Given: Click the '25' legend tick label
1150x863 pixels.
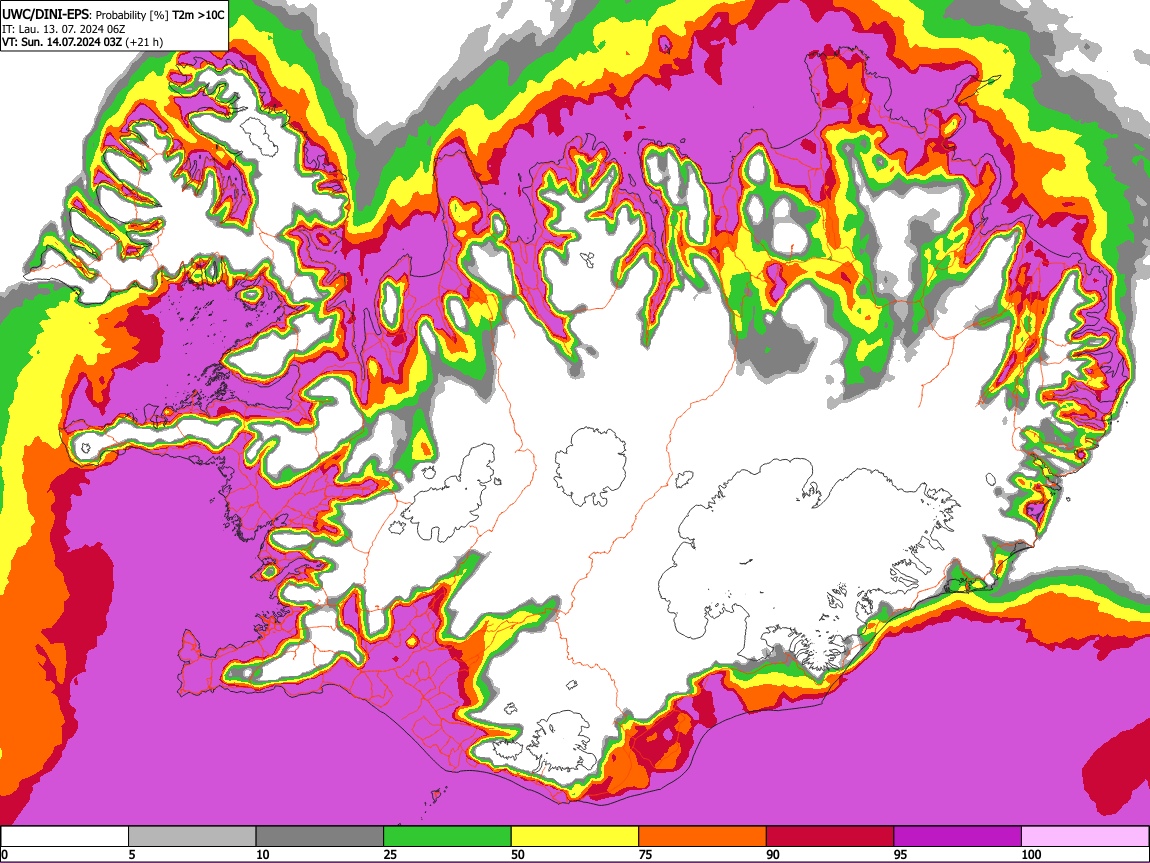Looking at the screenshot, I should tap(390, 854).
